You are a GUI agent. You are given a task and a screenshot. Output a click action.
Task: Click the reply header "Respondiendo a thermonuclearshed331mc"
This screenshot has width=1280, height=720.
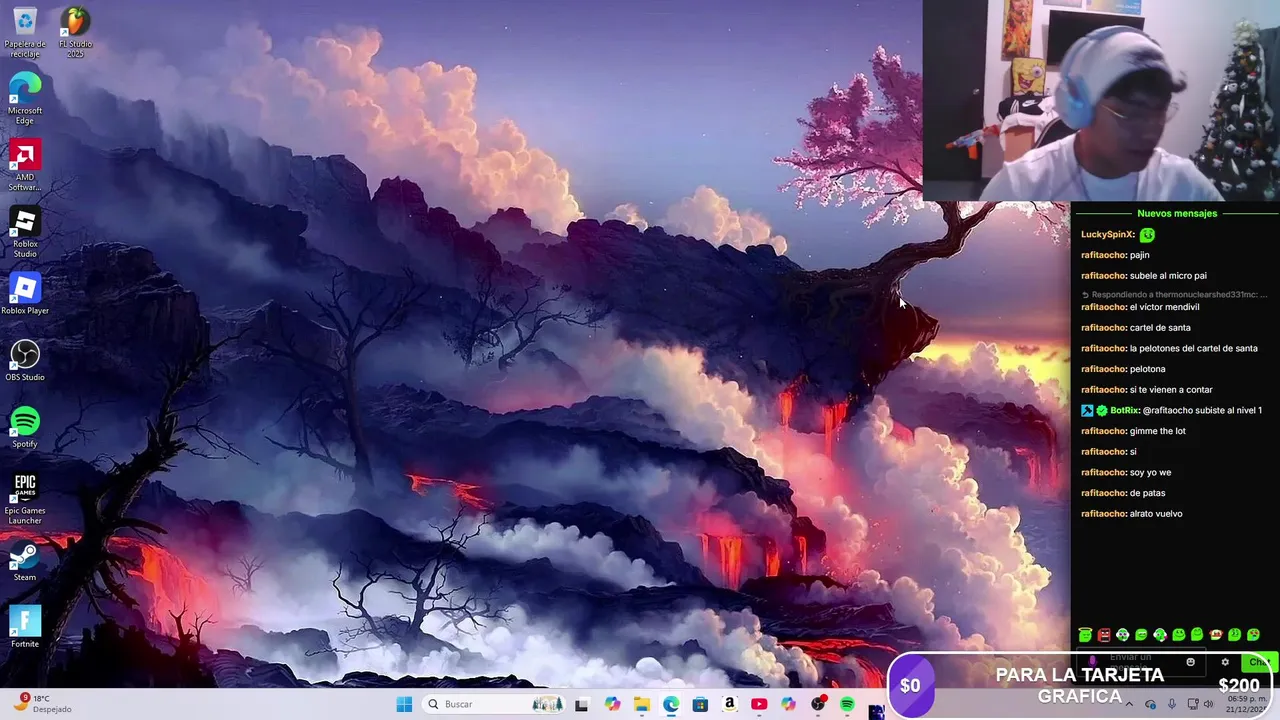[1174, 295]
